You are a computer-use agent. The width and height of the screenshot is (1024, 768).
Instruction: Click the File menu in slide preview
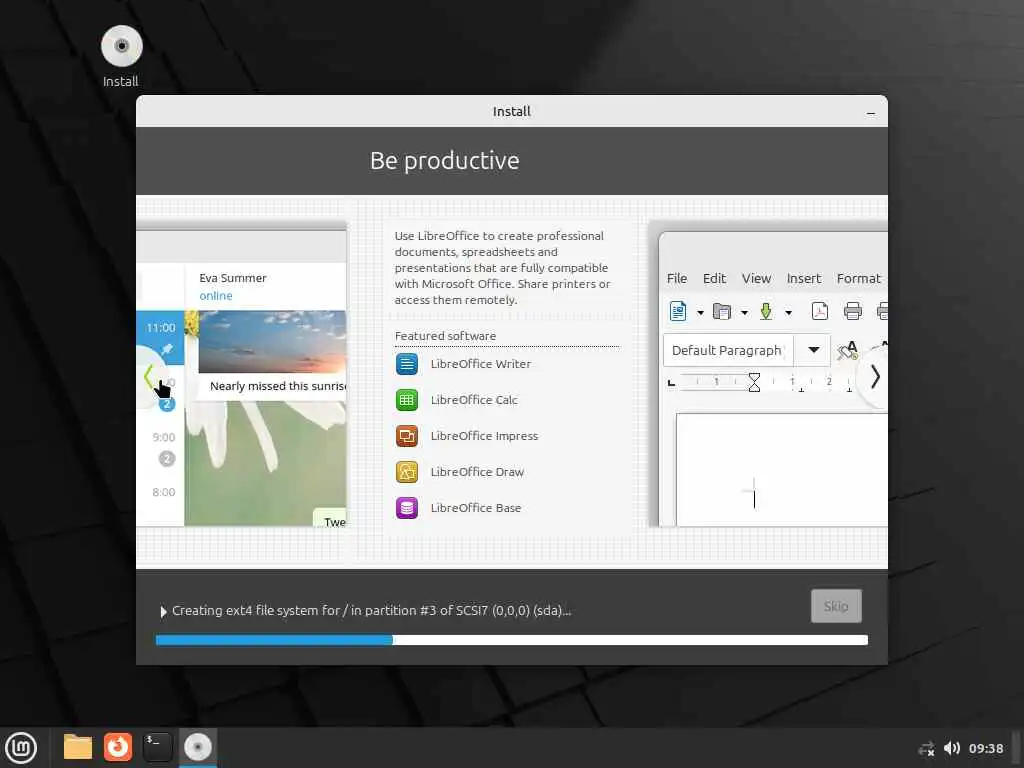pyautogui.click(x=677, y=278)
